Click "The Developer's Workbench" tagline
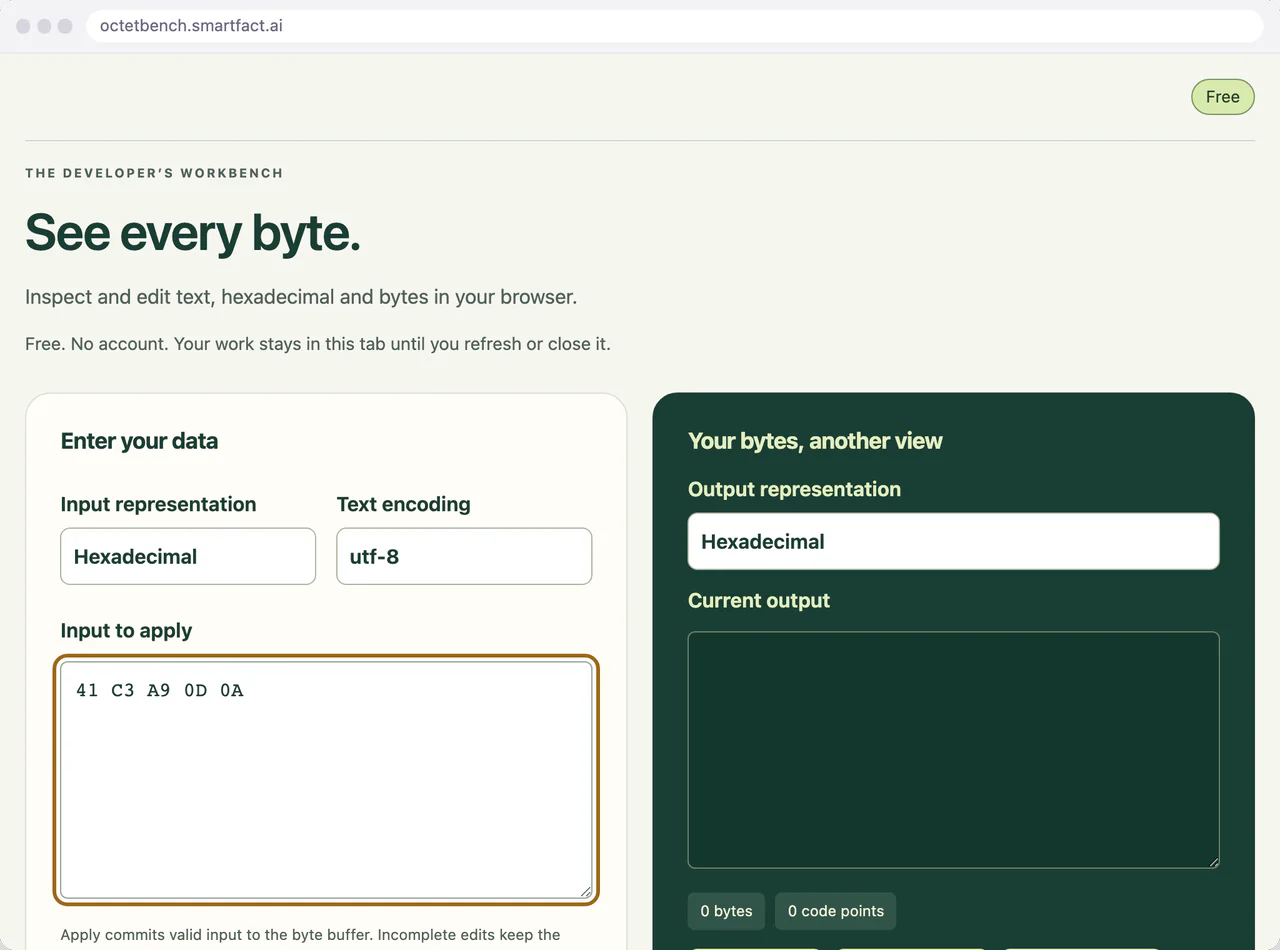The height and width of the screenshot is (950, 1280). 154,173
